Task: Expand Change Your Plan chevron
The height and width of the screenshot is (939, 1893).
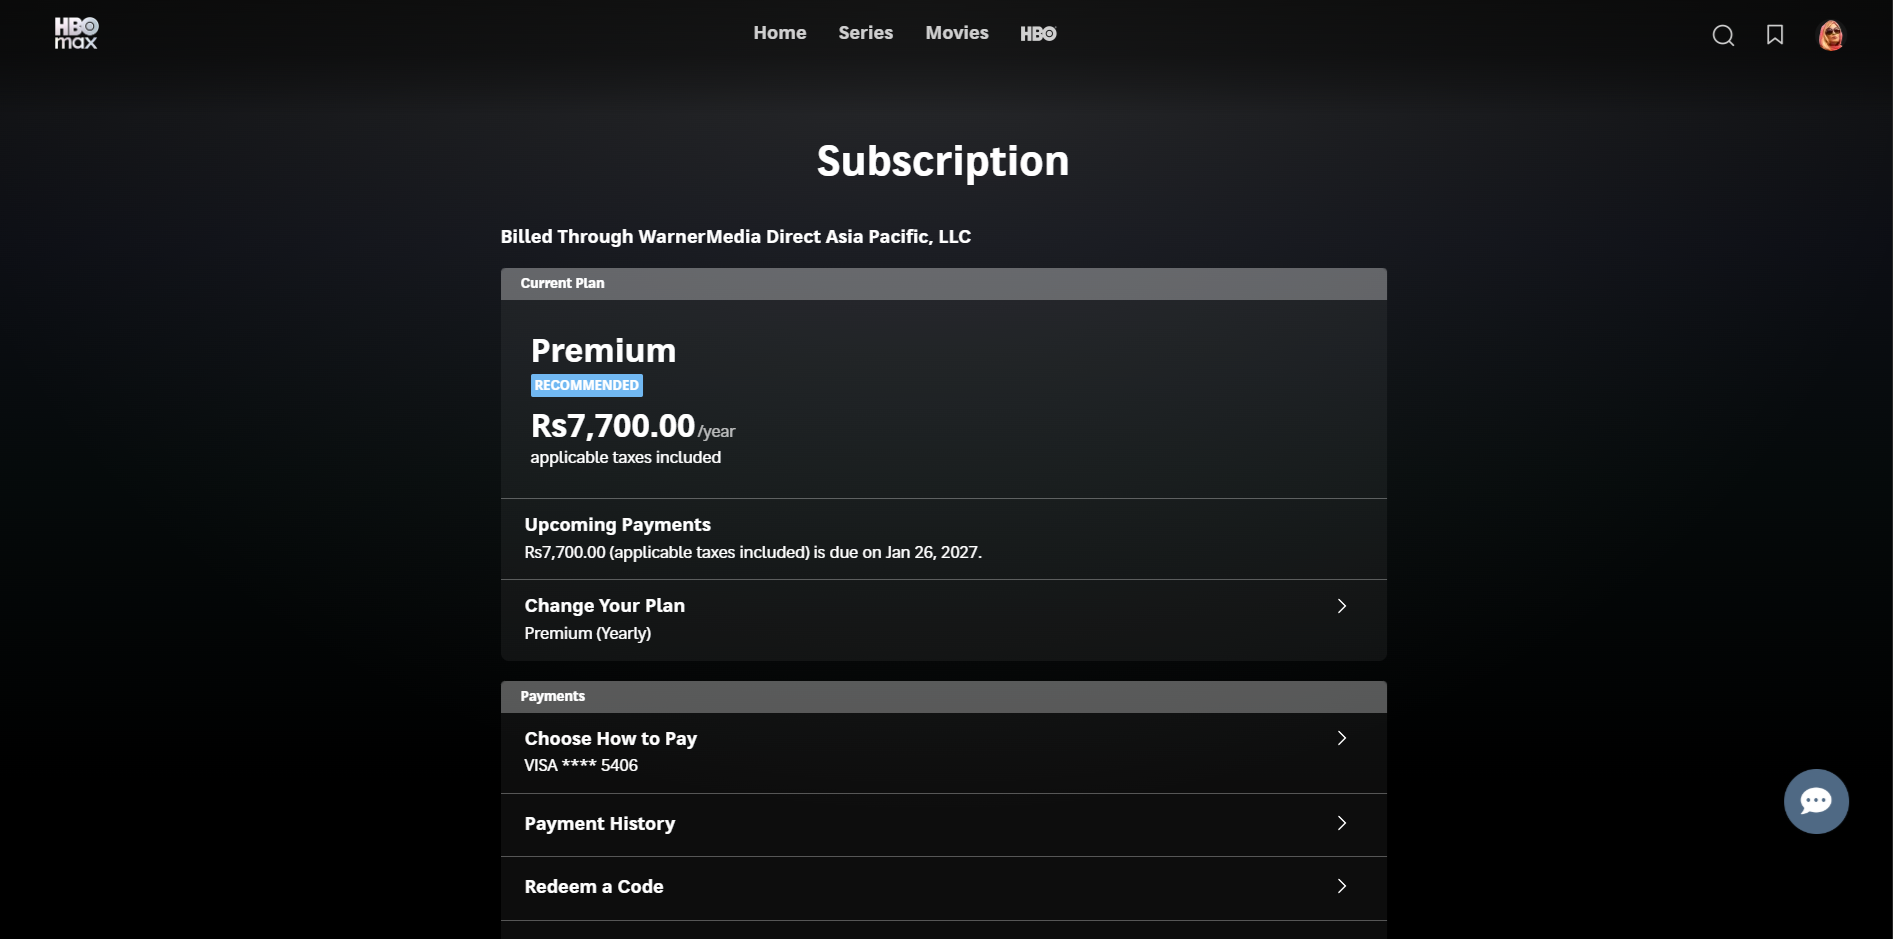Action: coord(1342,606)
